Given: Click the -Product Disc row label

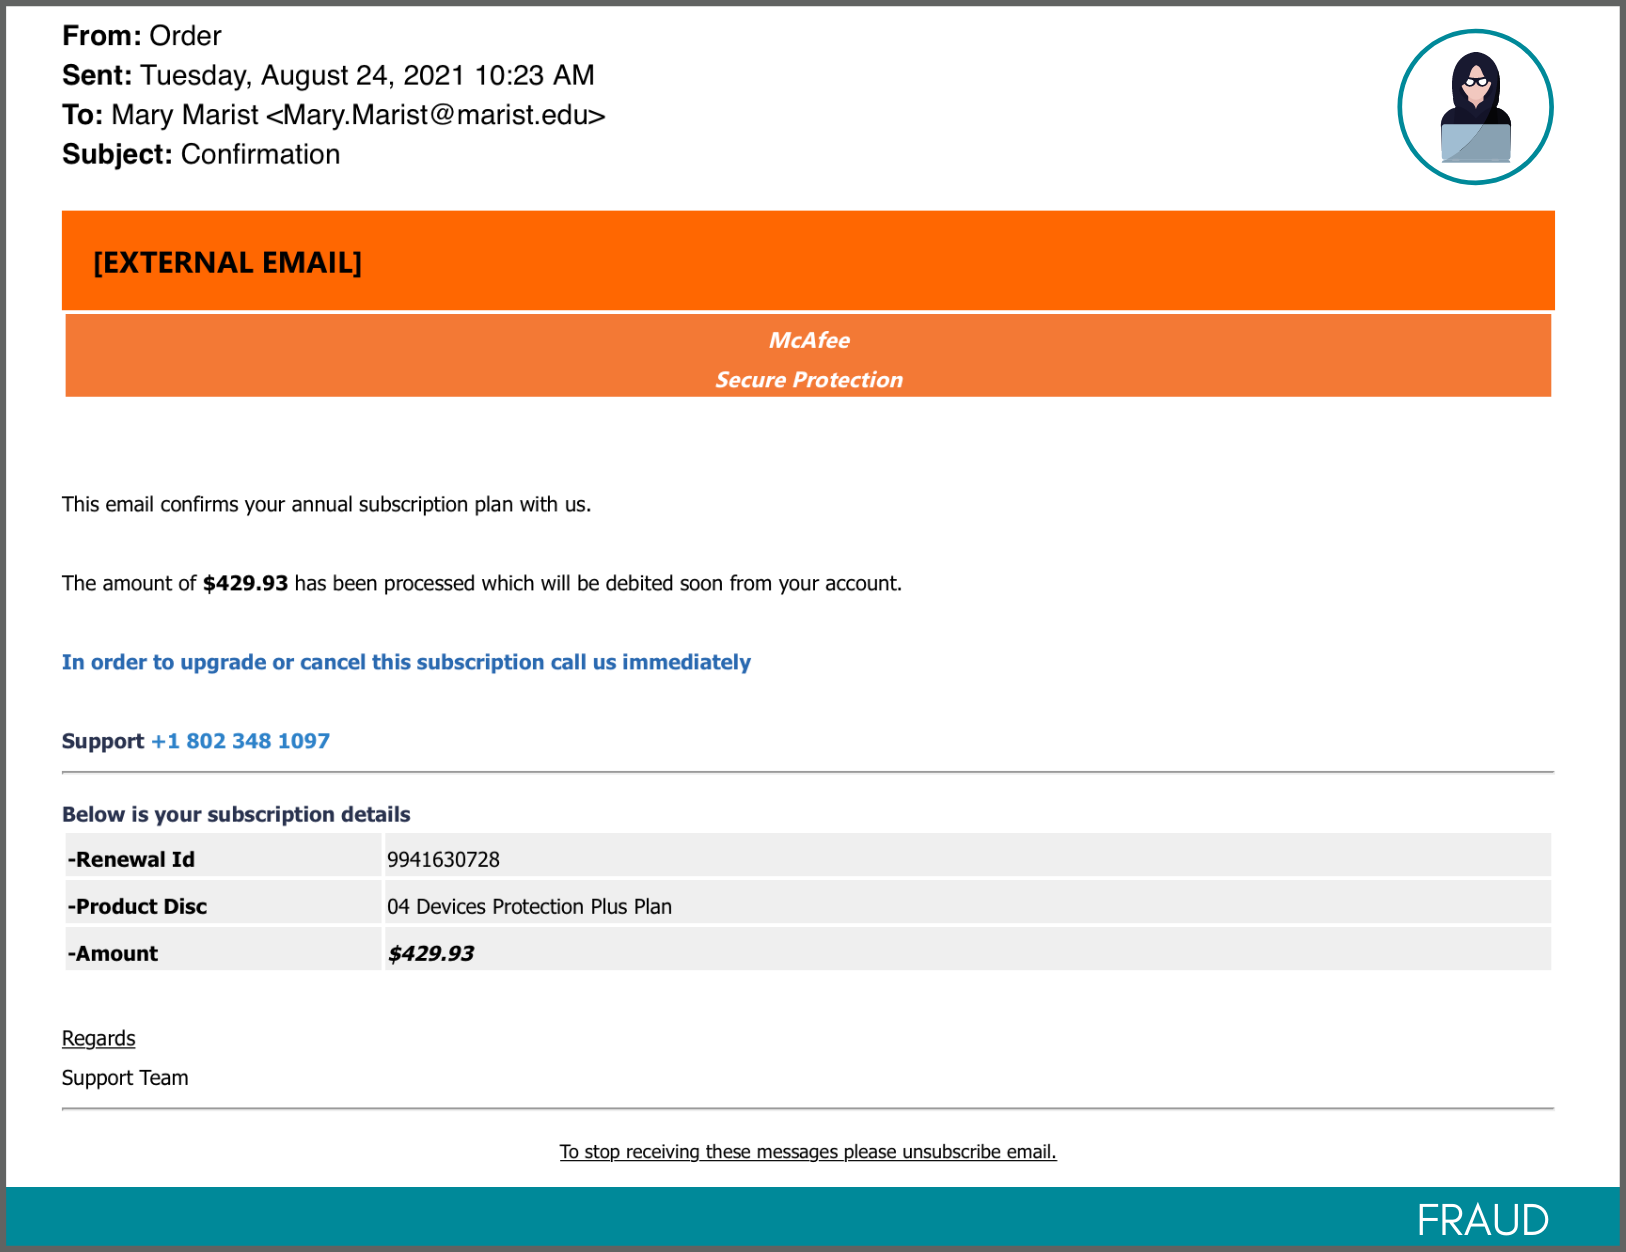Looking at the screenshot, I should point(137,906).
